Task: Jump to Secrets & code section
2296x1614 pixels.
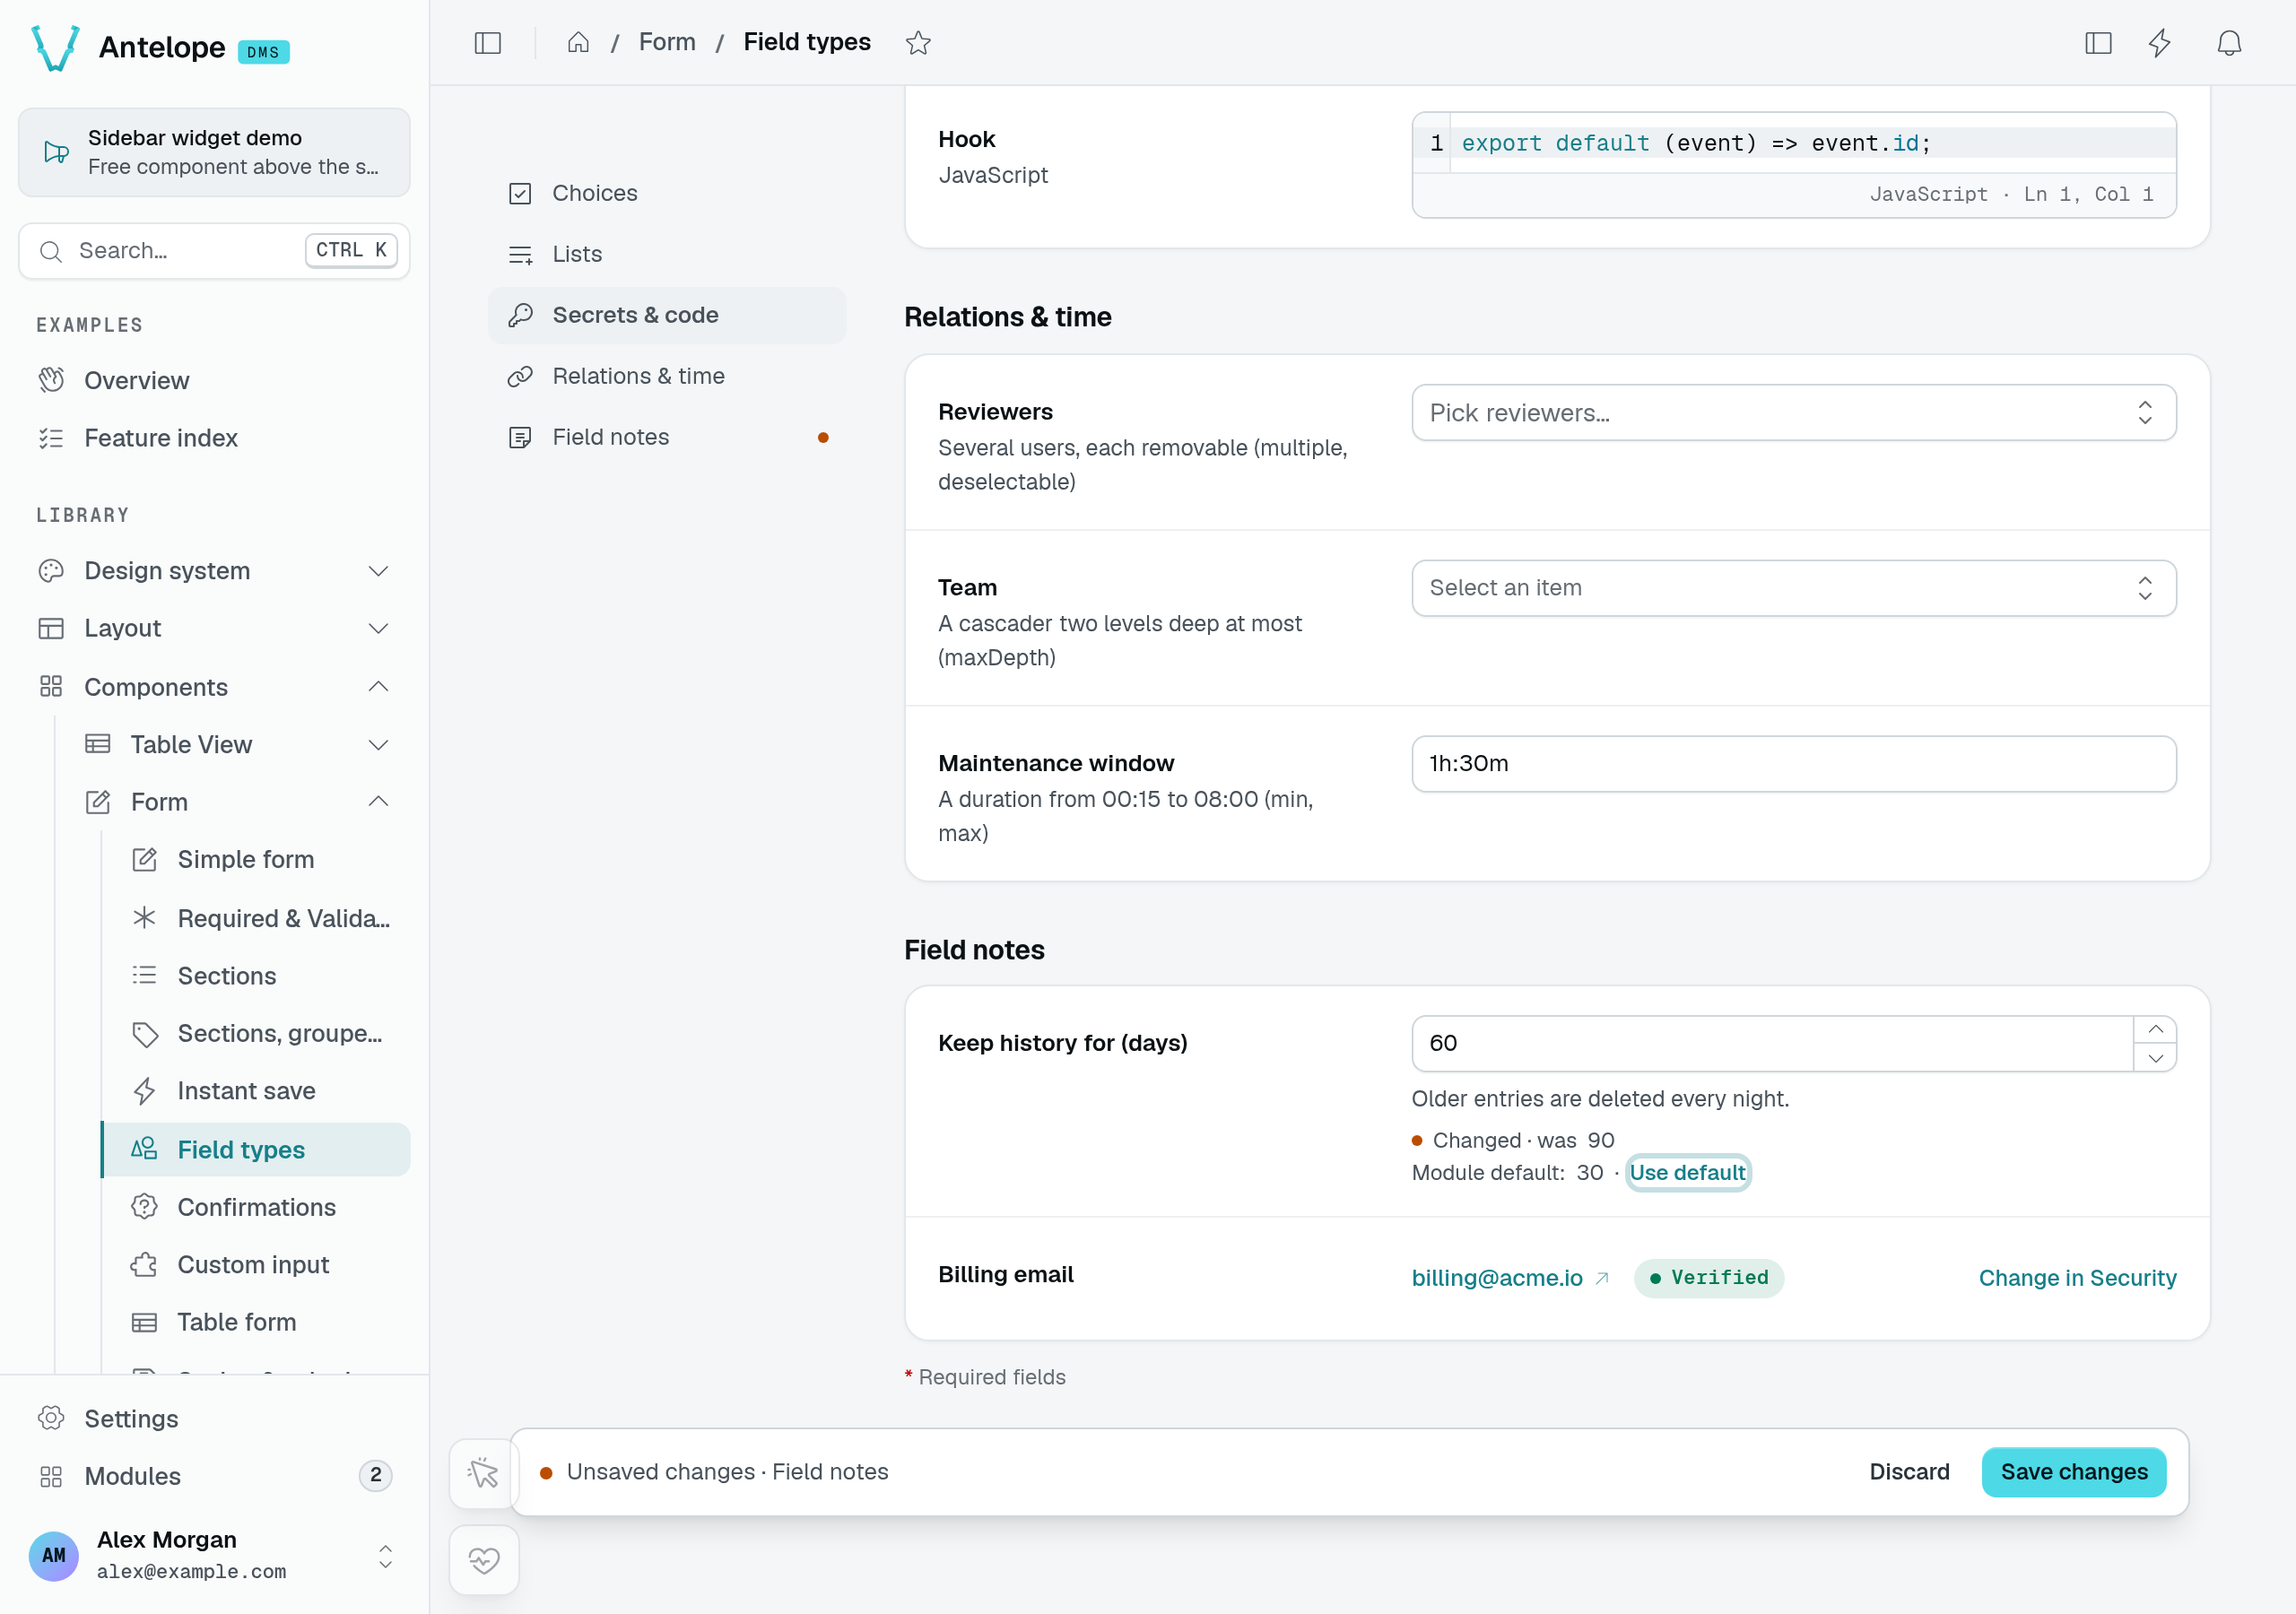Action: (x=667, y=315)
